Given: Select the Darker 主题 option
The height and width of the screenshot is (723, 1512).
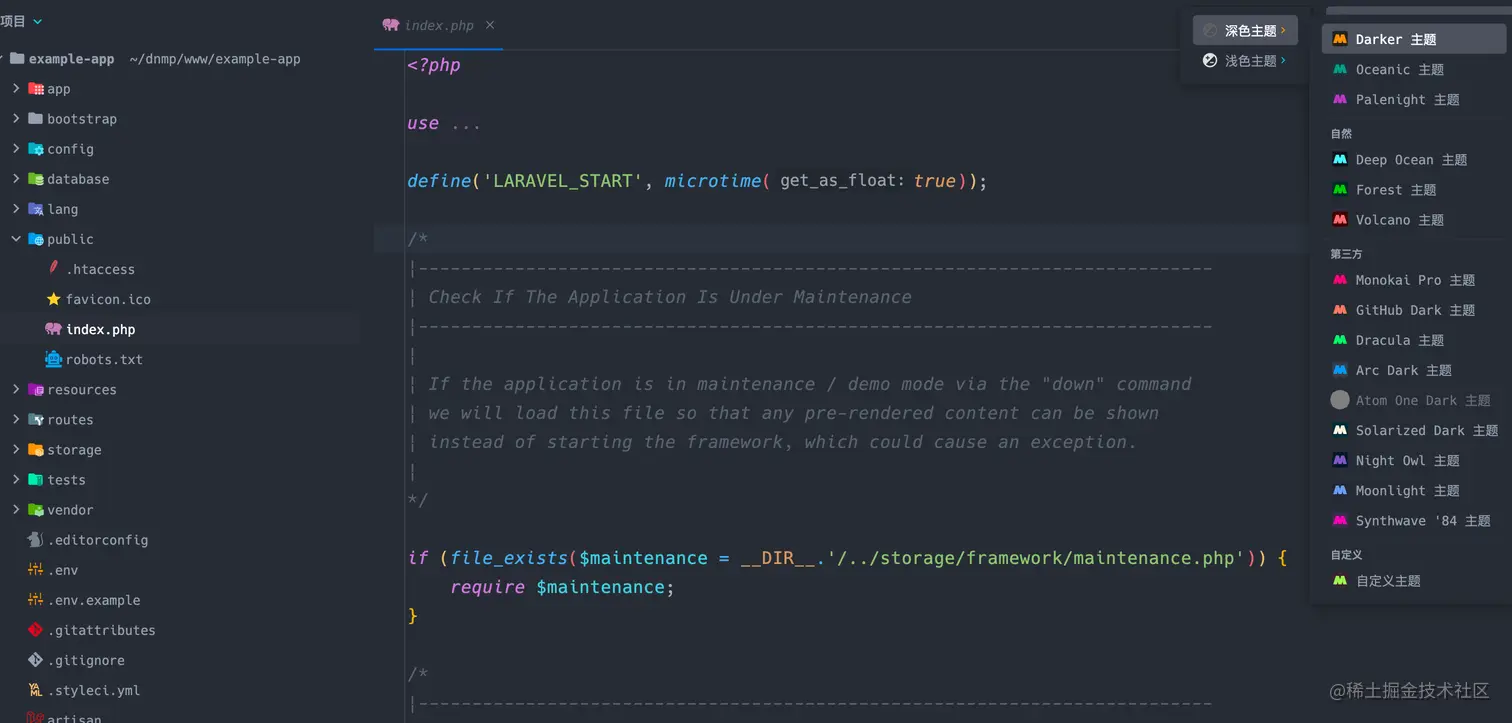Looking at the screenshot, I should point(1414,39).
